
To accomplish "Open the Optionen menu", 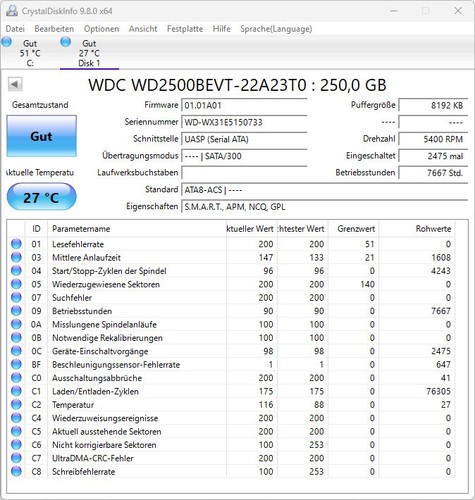I will (x=101, y=29).
